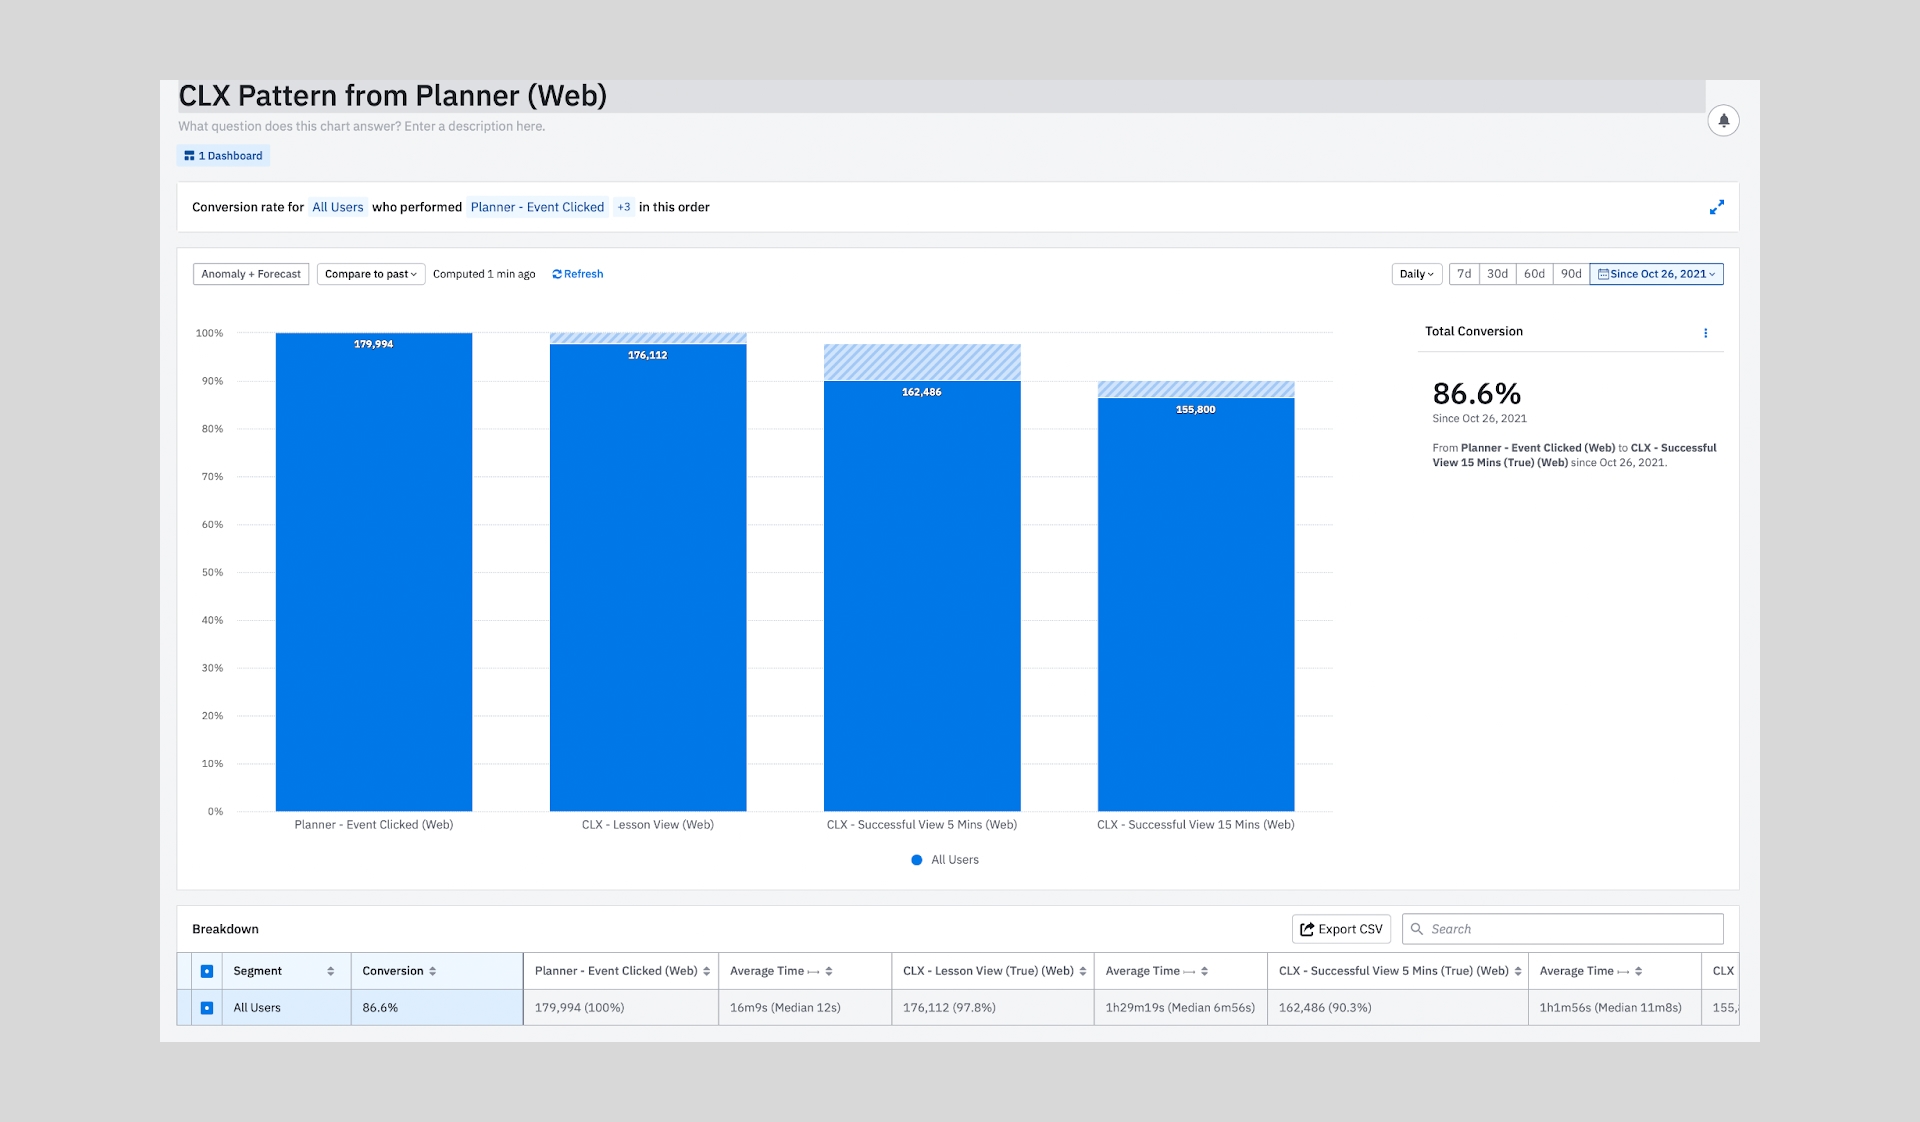
Task: Open the Daily interval dropdown
Action: pyautogui.click(x=1416, y=274)
